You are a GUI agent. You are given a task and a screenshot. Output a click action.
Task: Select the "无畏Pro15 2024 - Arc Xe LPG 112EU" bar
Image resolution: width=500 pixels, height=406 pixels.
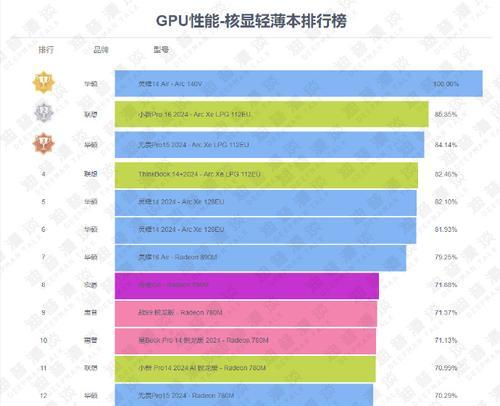269,145
